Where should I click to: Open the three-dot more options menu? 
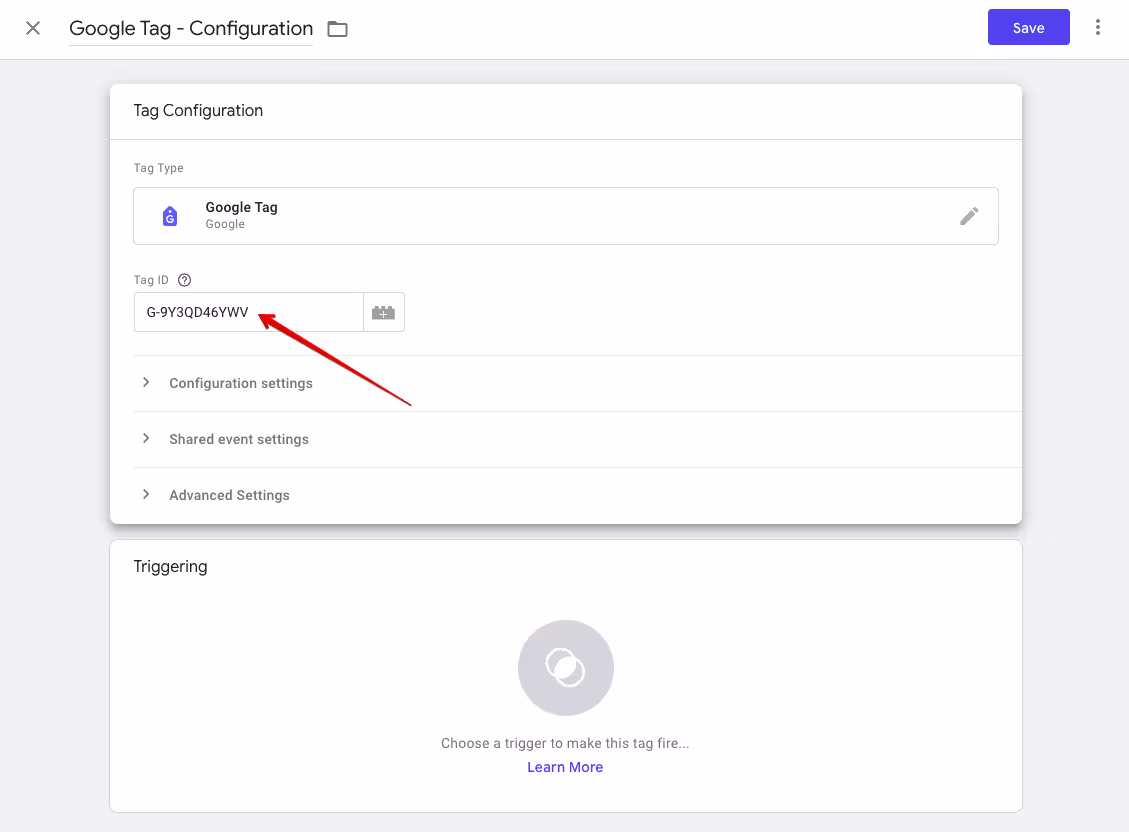[1097, 27]
